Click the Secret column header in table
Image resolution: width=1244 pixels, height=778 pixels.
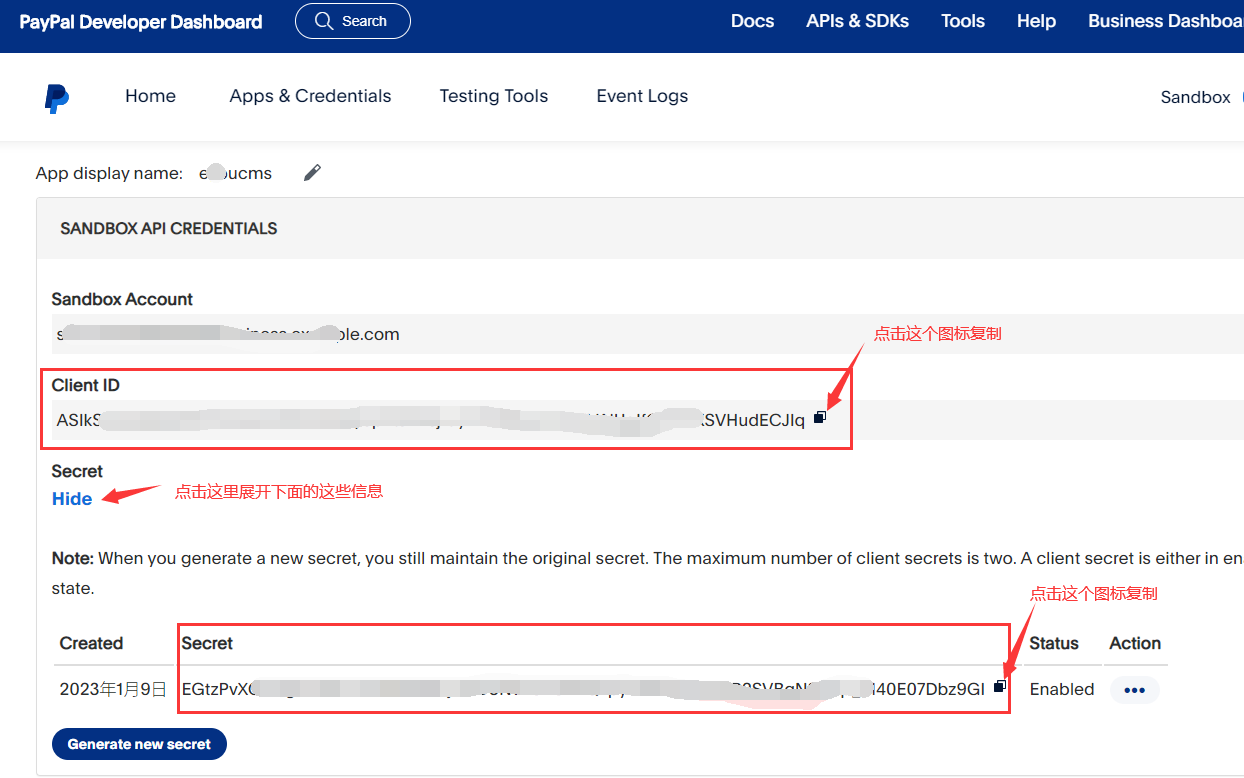coord(207,643)
